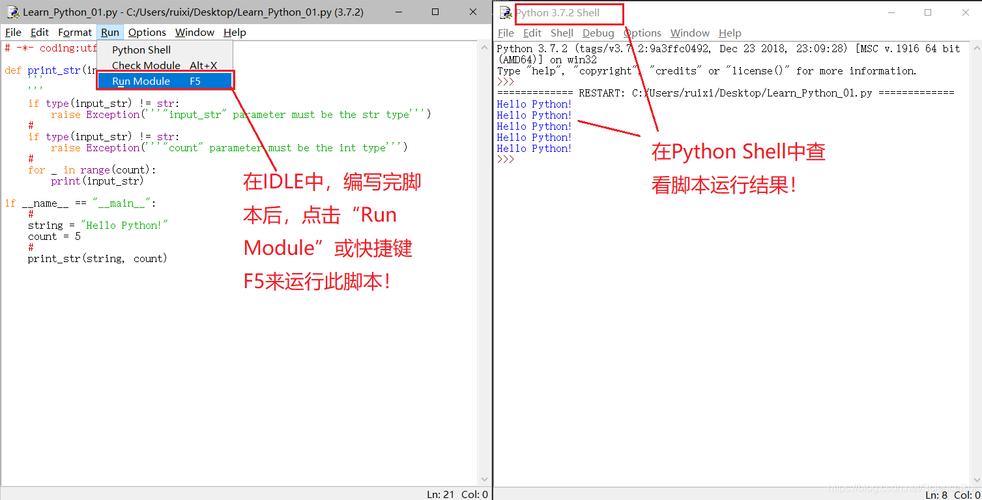Viewport: 982px width, 500px height.
Task: Choose Check Module Alt+X entry
Action: pyautogui.click(x=165, y=65)
